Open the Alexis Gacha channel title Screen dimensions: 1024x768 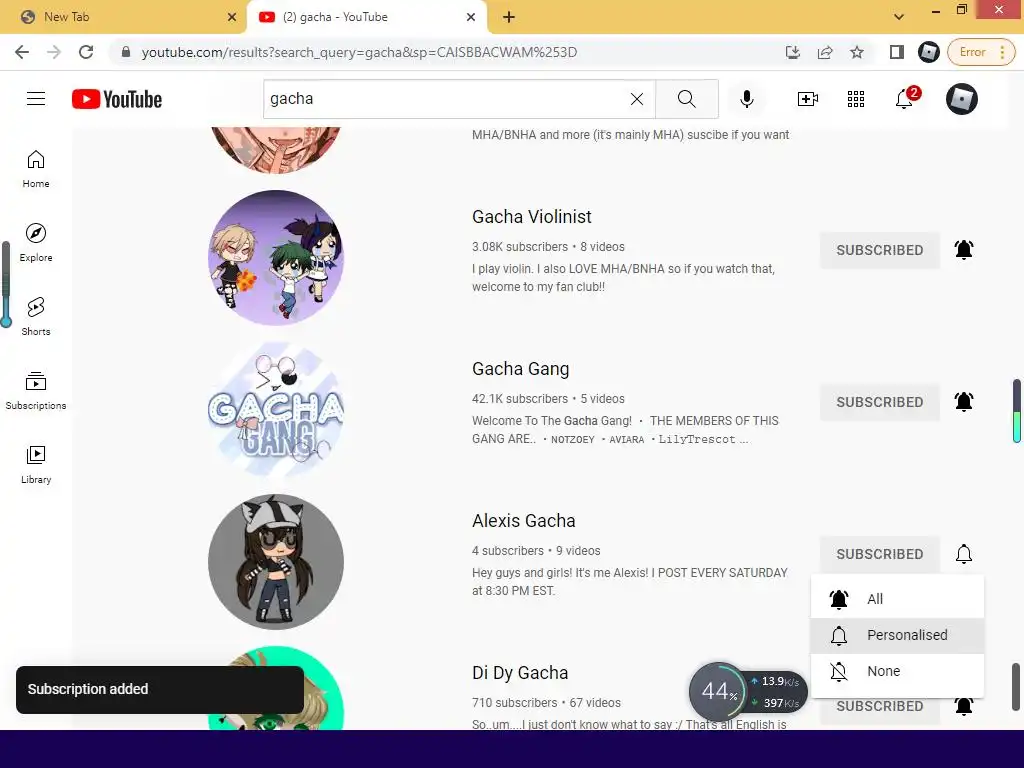click(524, 521)
